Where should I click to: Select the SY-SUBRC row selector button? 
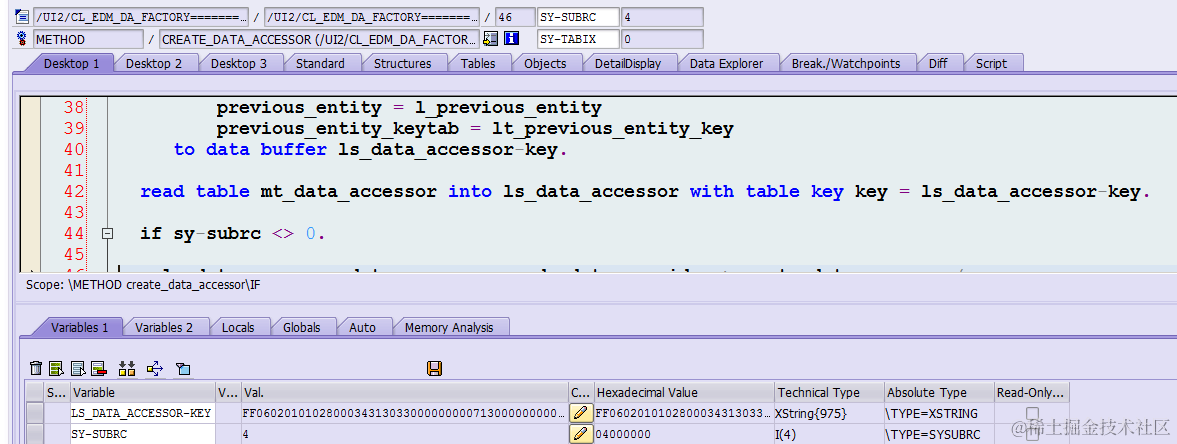tap(35, 433)
